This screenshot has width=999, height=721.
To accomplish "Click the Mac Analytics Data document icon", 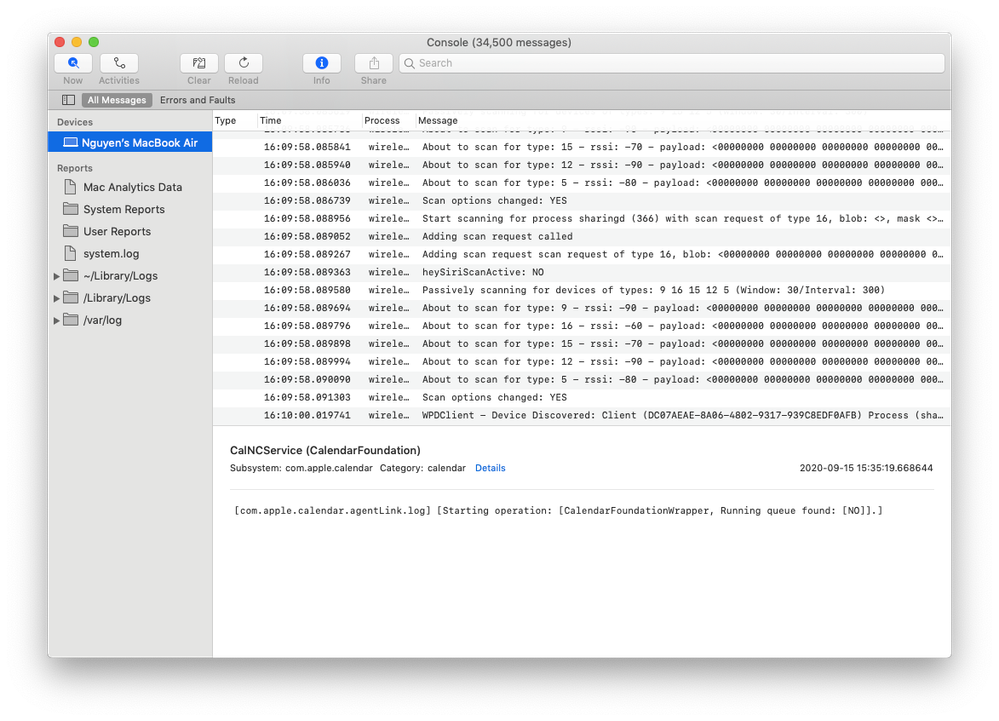I will (x=71, y=187).
